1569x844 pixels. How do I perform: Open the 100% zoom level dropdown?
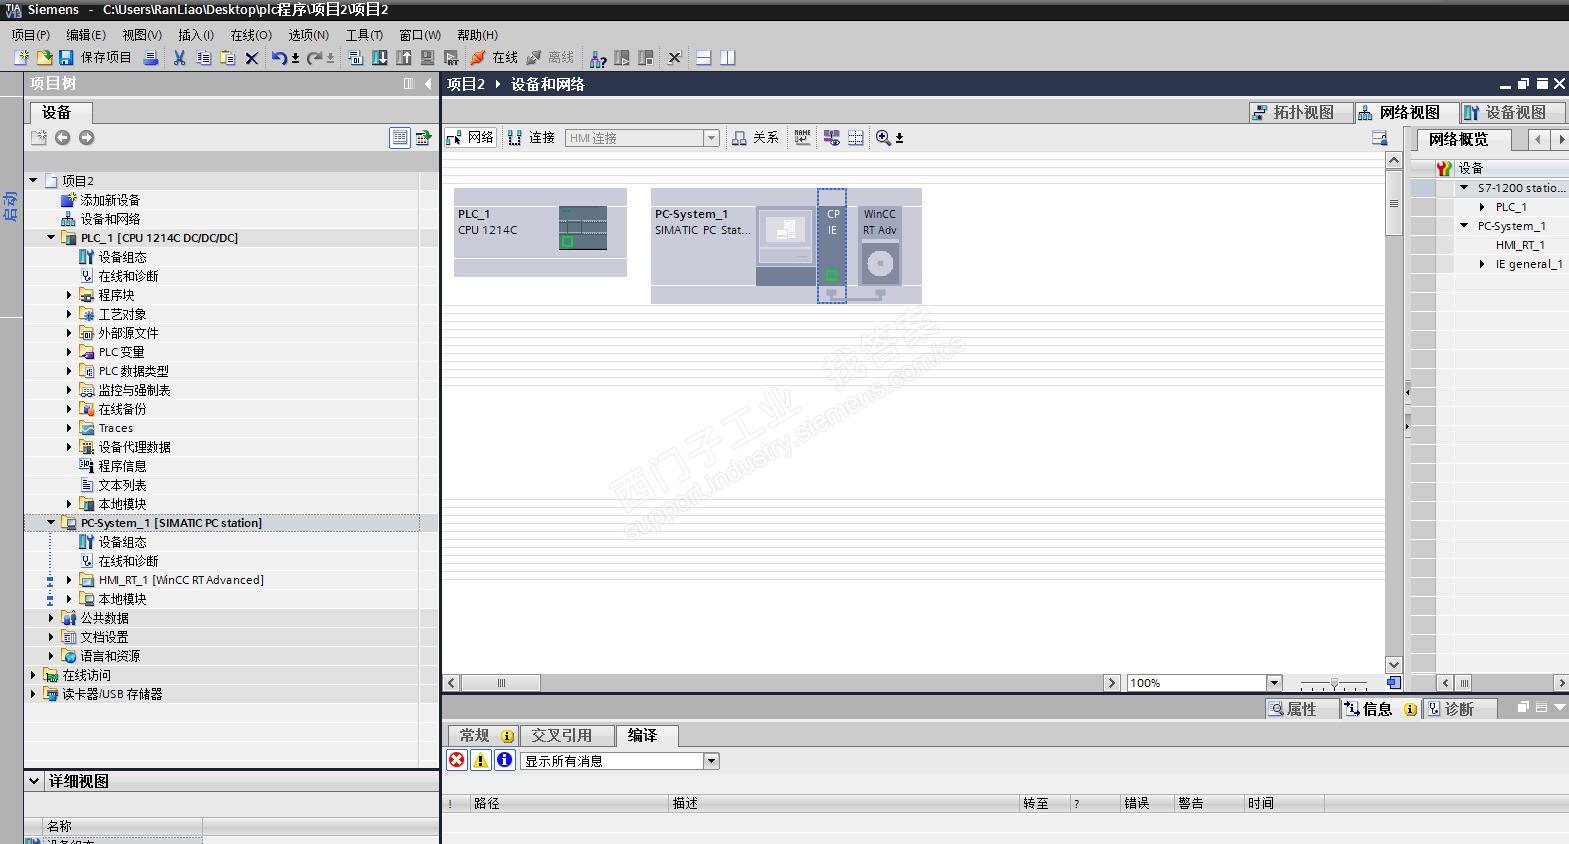[x=1274, y=683]
